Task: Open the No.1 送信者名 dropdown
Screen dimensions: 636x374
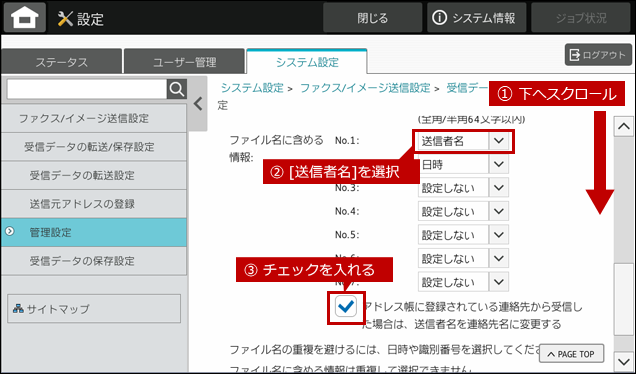Action: [x=463, y=141]
